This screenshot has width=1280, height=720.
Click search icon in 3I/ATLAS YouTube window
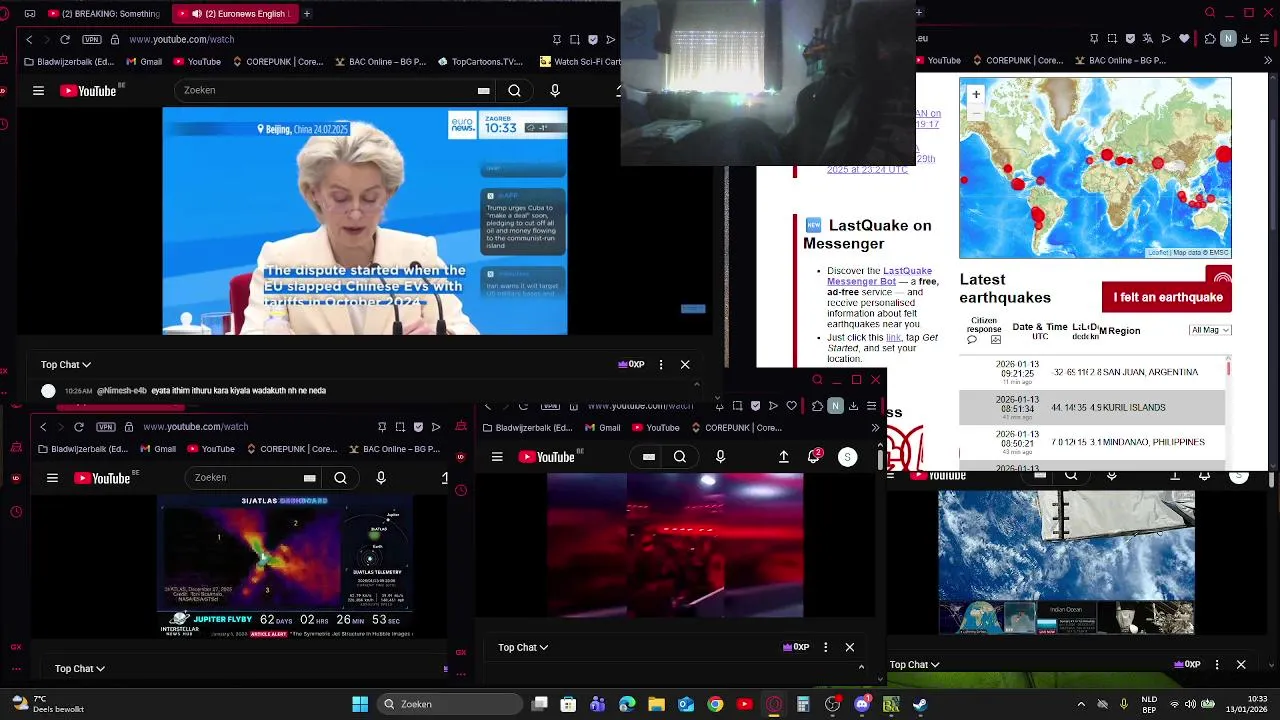341,478
